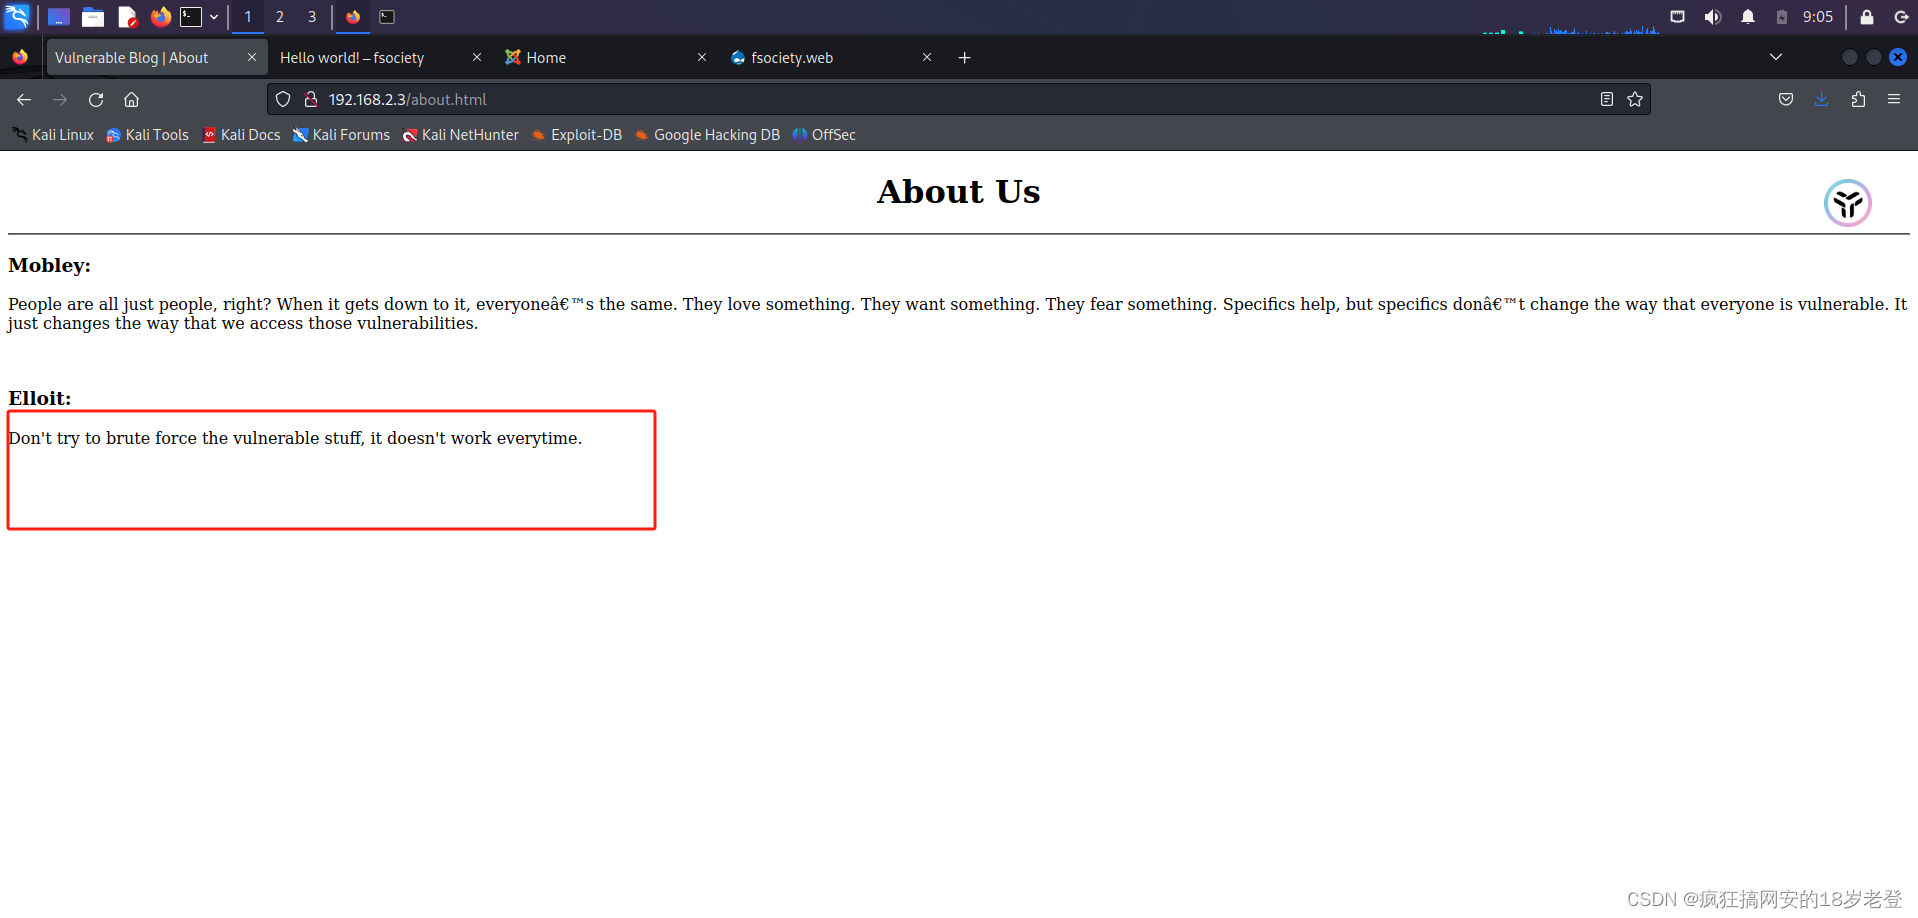
Task: Open Kali Forums bookmark
Action: (x=341, y=135)
